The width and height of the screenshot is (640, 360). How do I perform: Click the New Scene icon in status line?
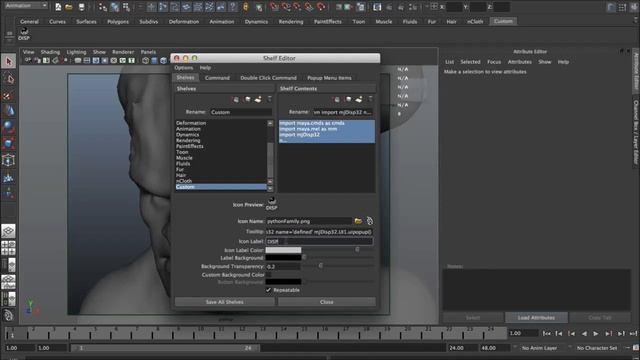pos(58,7)
